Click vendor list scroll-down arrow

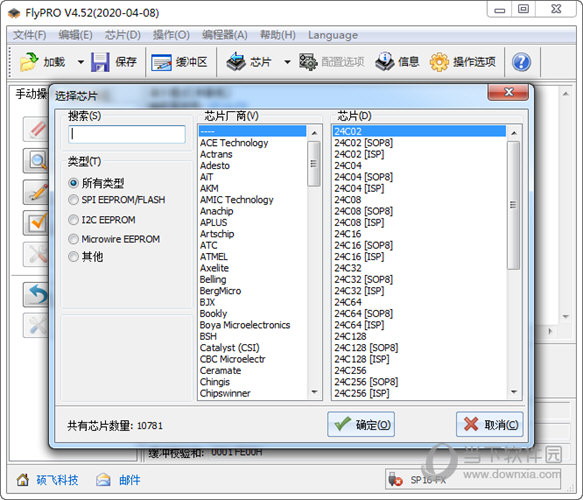pos(315,392)
